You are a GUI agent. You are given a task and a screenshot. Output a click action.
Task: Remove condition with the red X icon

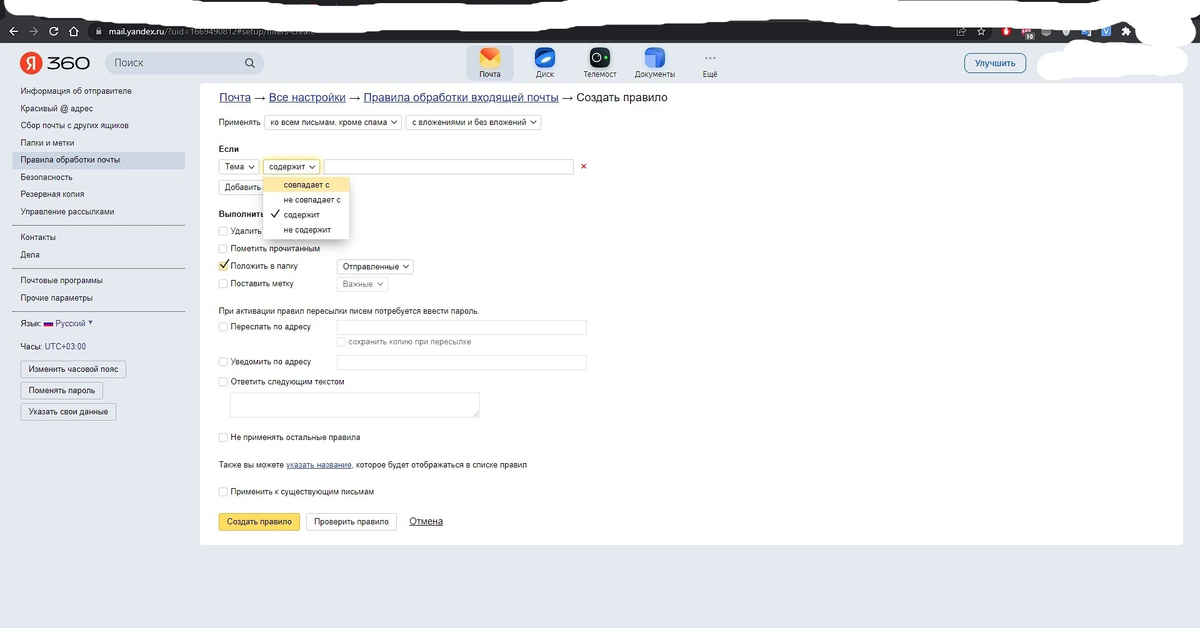(x=584, y=167)
